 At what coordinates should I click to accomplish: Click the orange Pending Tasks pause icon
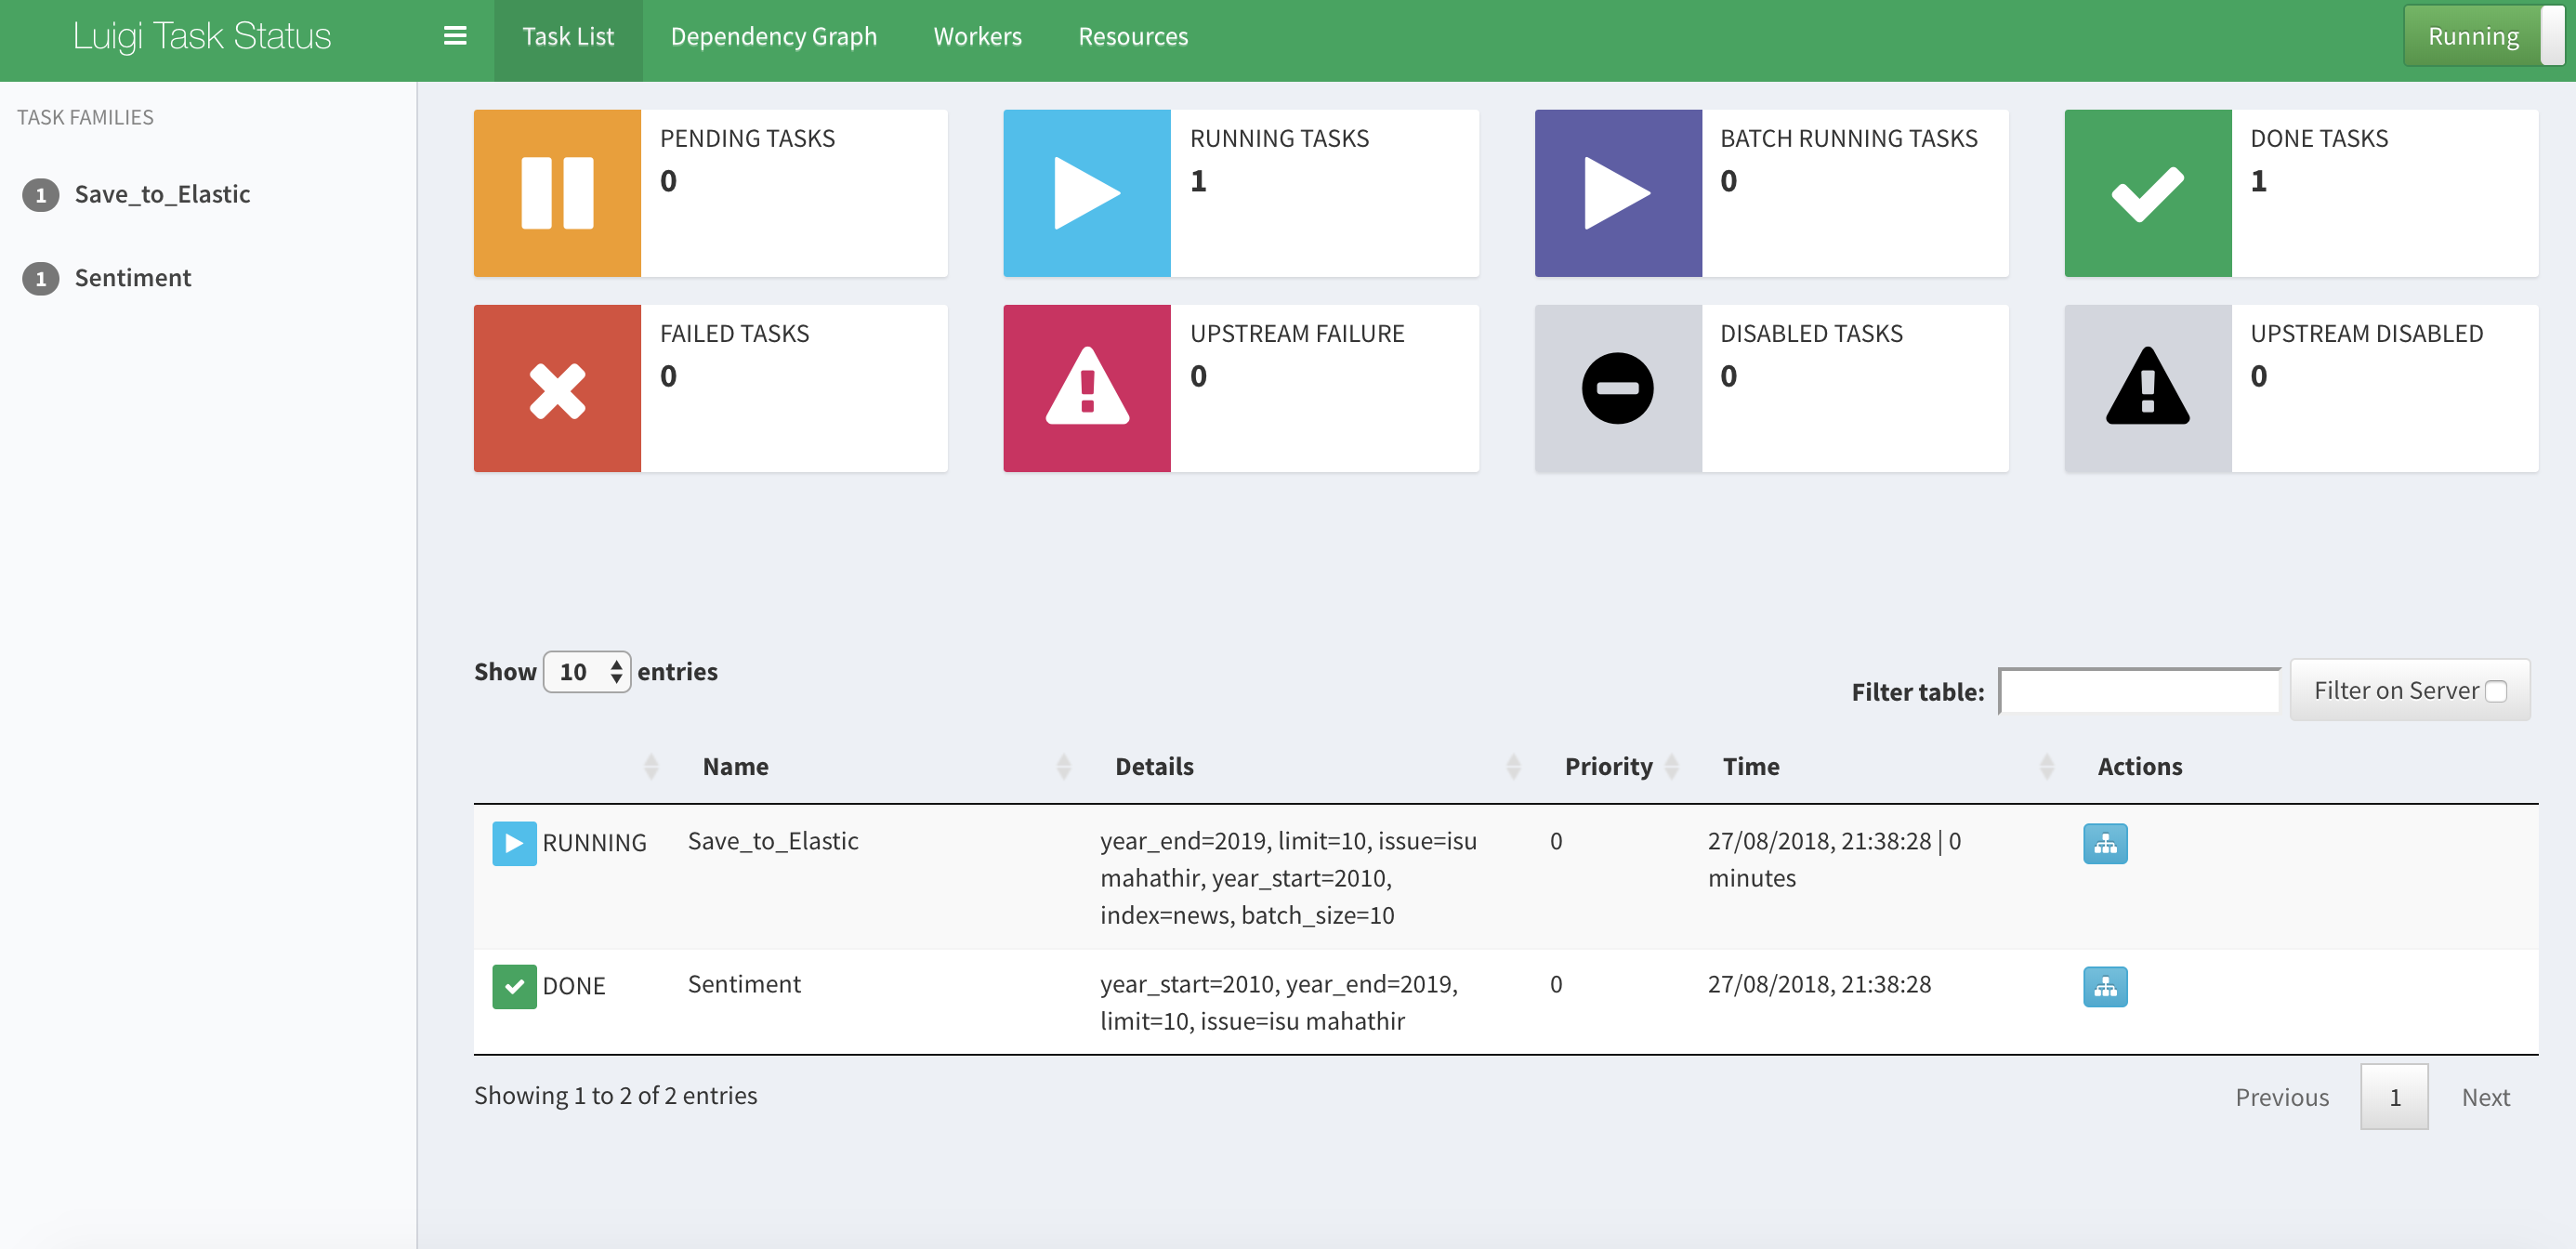(557, 193)
